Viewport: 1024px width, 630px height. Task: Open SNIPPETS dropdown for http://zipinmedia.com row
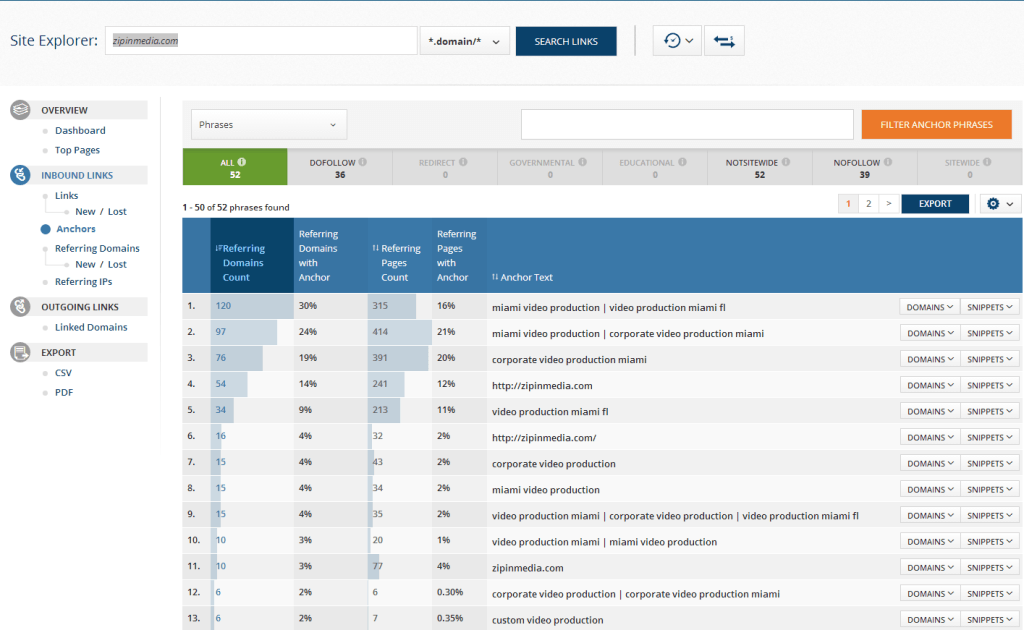coord(990,385)
